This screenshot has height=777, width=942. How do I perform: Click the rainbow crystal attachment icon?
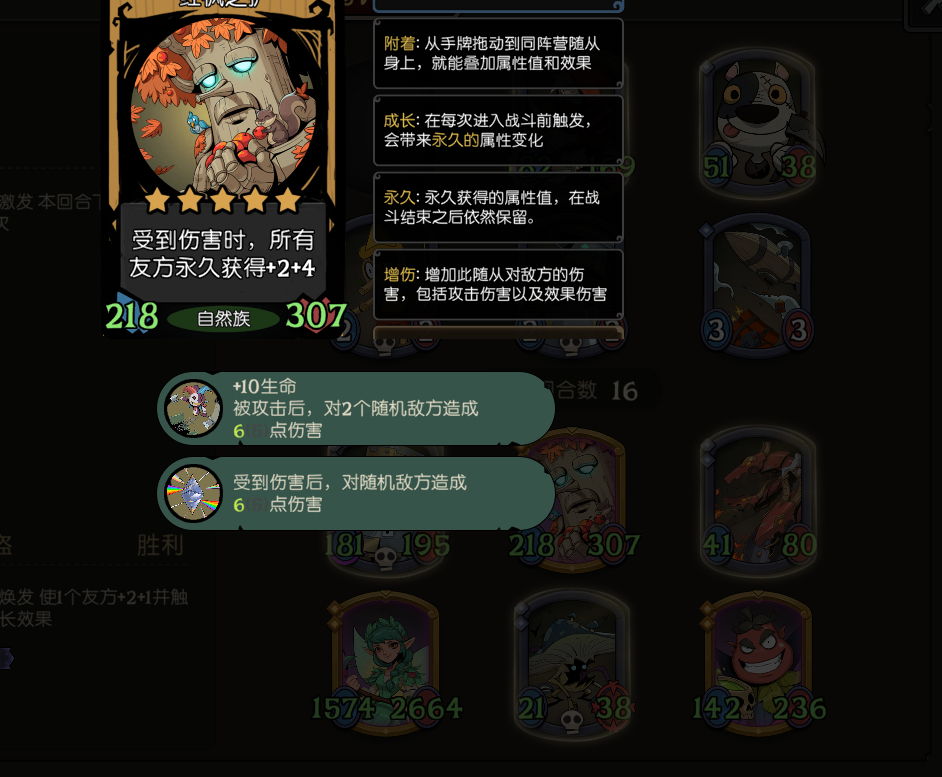(193, 493)
